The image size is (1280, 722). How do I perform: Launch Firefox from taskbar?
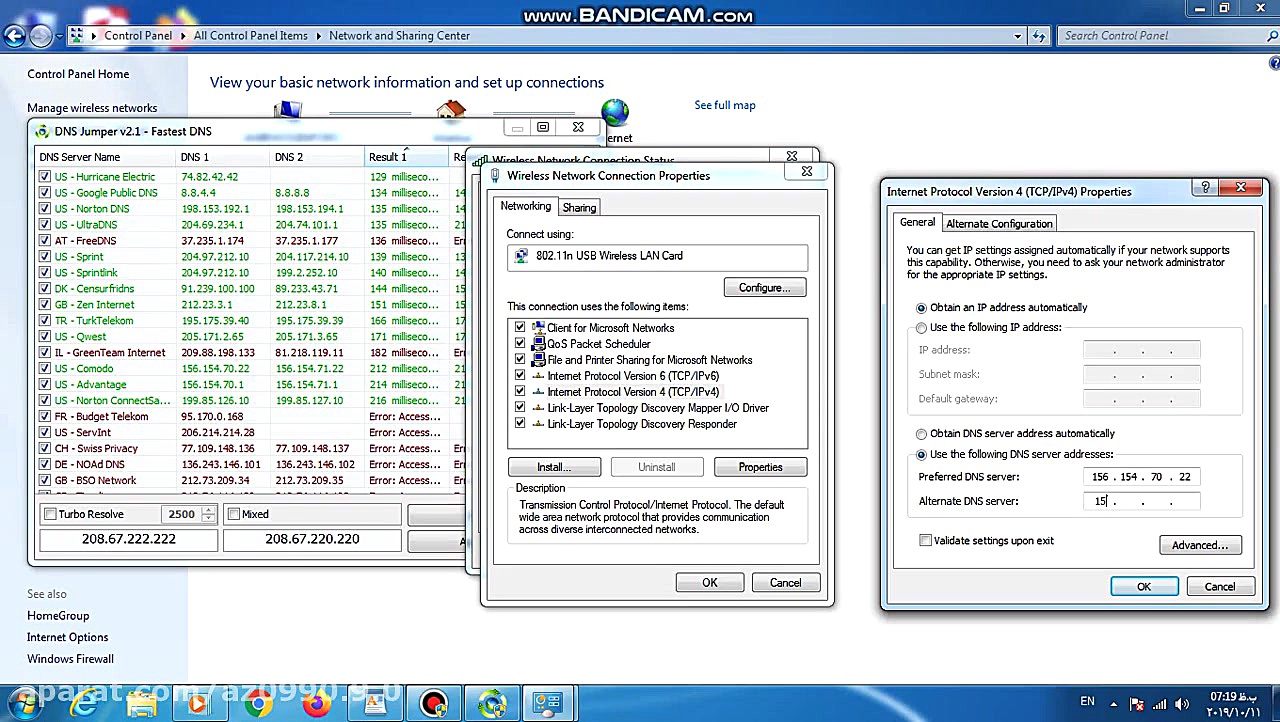(316, 704)
